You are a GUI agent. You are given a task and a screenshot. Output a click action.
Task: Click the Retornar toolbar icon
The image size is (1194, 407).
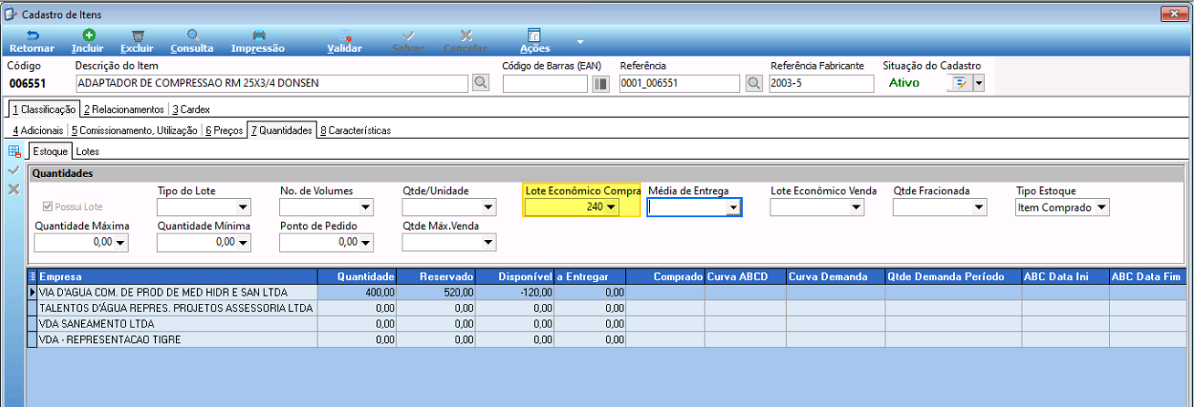tap(32, 35)
